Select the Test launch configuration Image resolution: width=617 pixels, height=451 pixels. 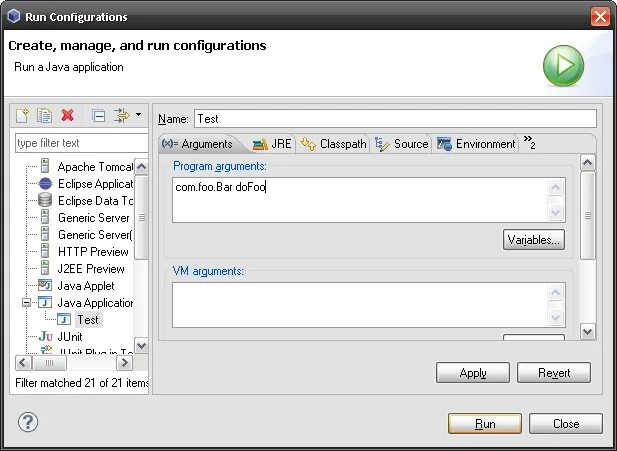(88, 320)
